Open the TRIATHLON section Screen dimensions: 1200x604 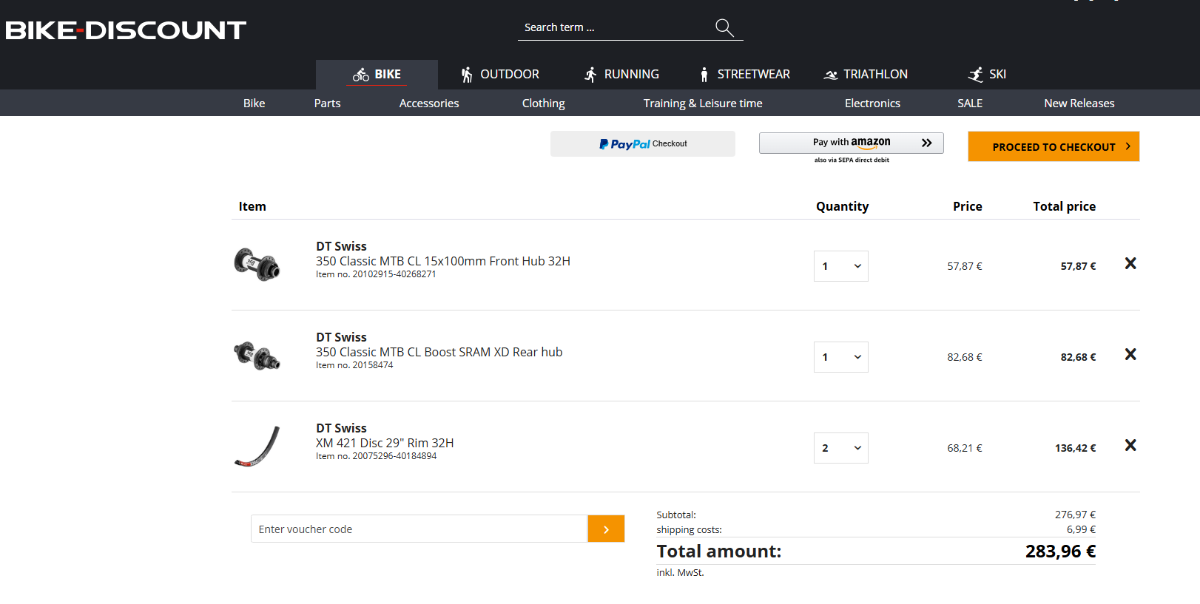pos(865,75)
